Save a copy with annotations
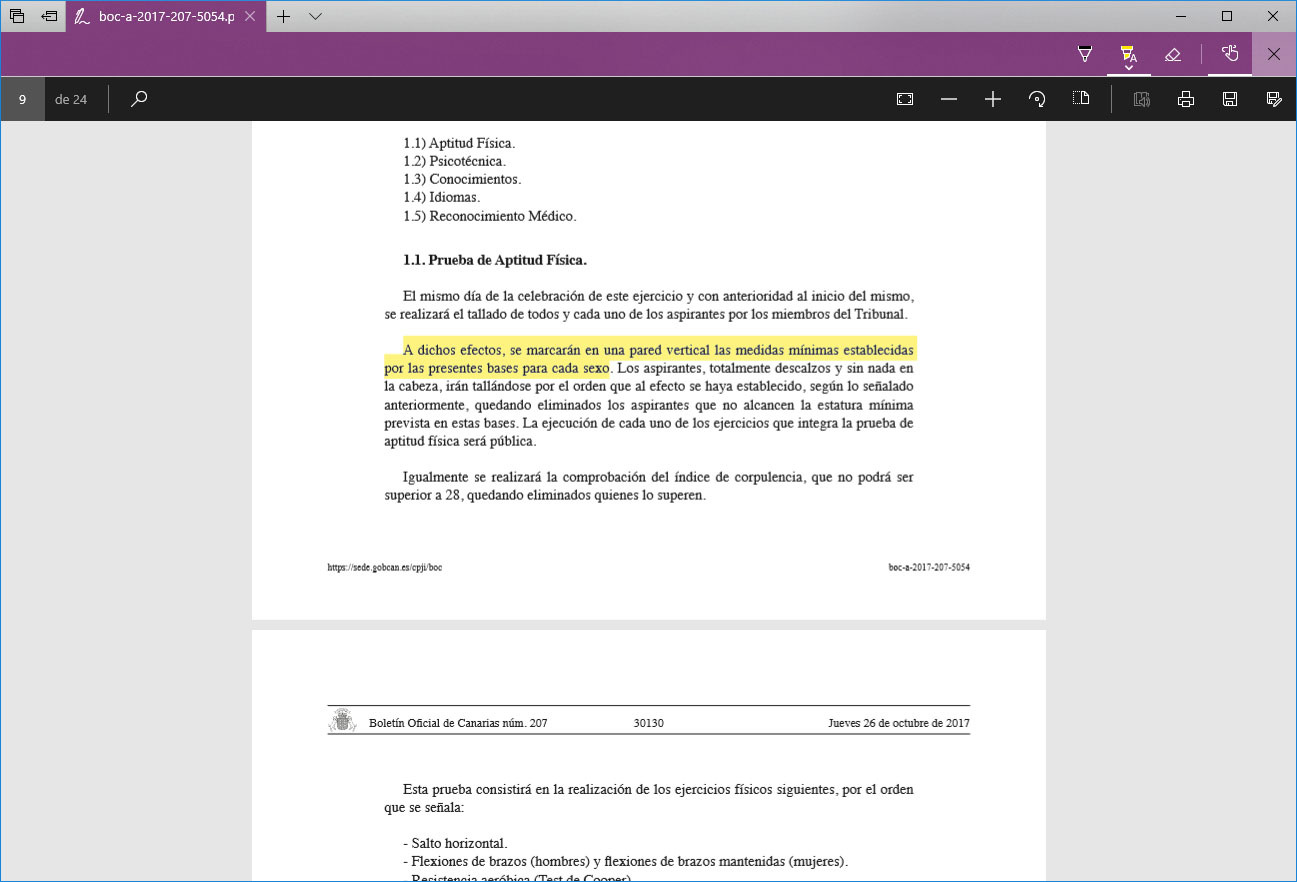Image resolution: width=1297 pixels, height=882 pixels. click(1272, 99)
